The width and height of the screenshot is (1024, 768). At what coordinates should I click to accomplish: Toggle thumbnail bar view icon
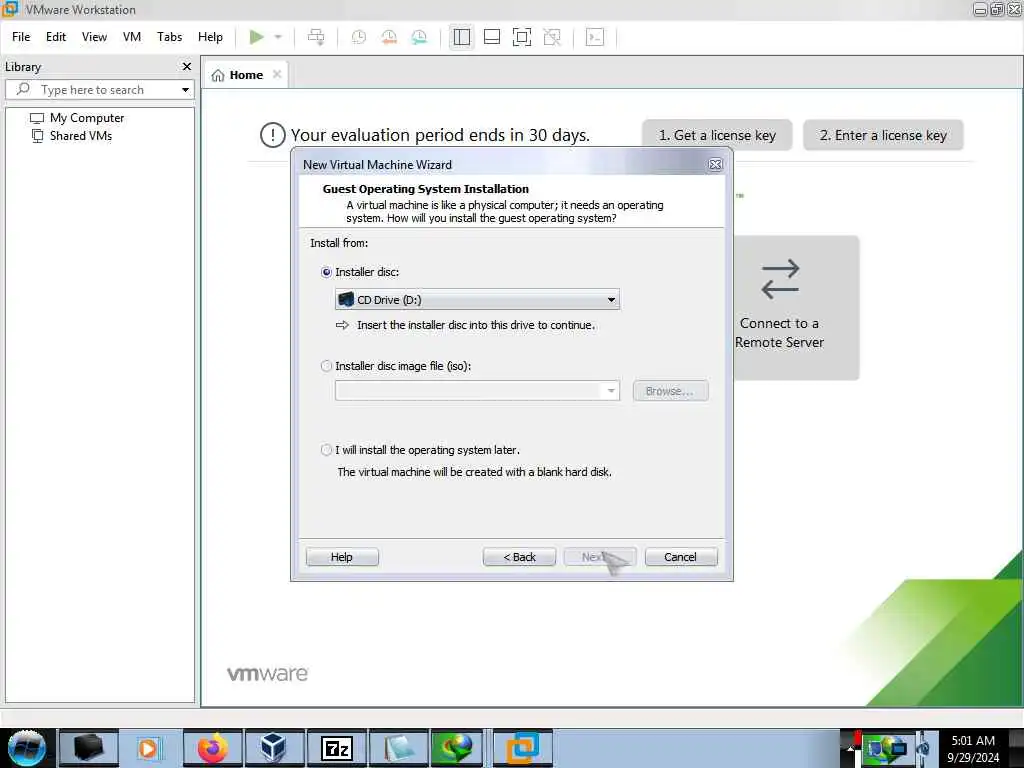click(492, 37)
